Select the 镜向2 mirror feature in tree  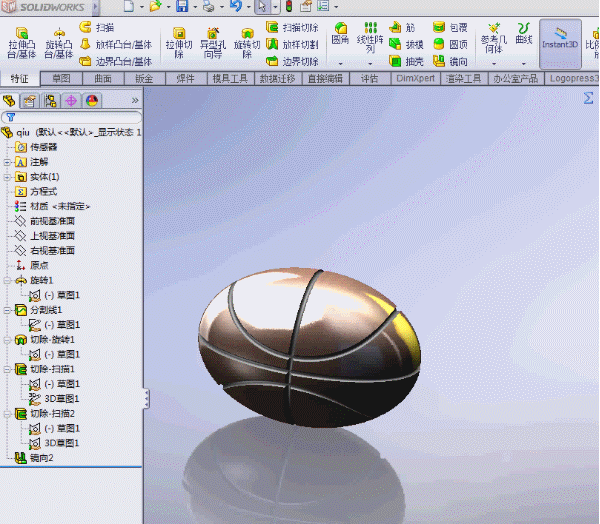pos(34,458)
